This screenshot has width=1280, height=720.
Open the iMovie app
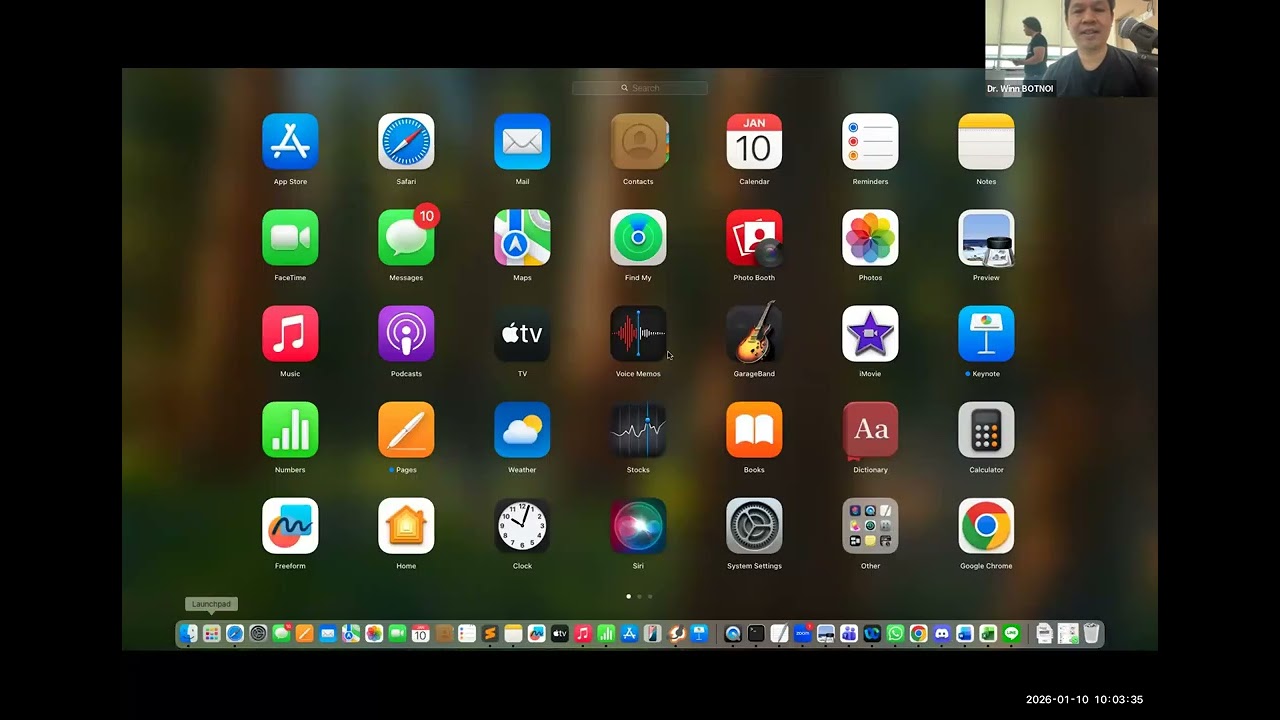[x=870, y=333]
